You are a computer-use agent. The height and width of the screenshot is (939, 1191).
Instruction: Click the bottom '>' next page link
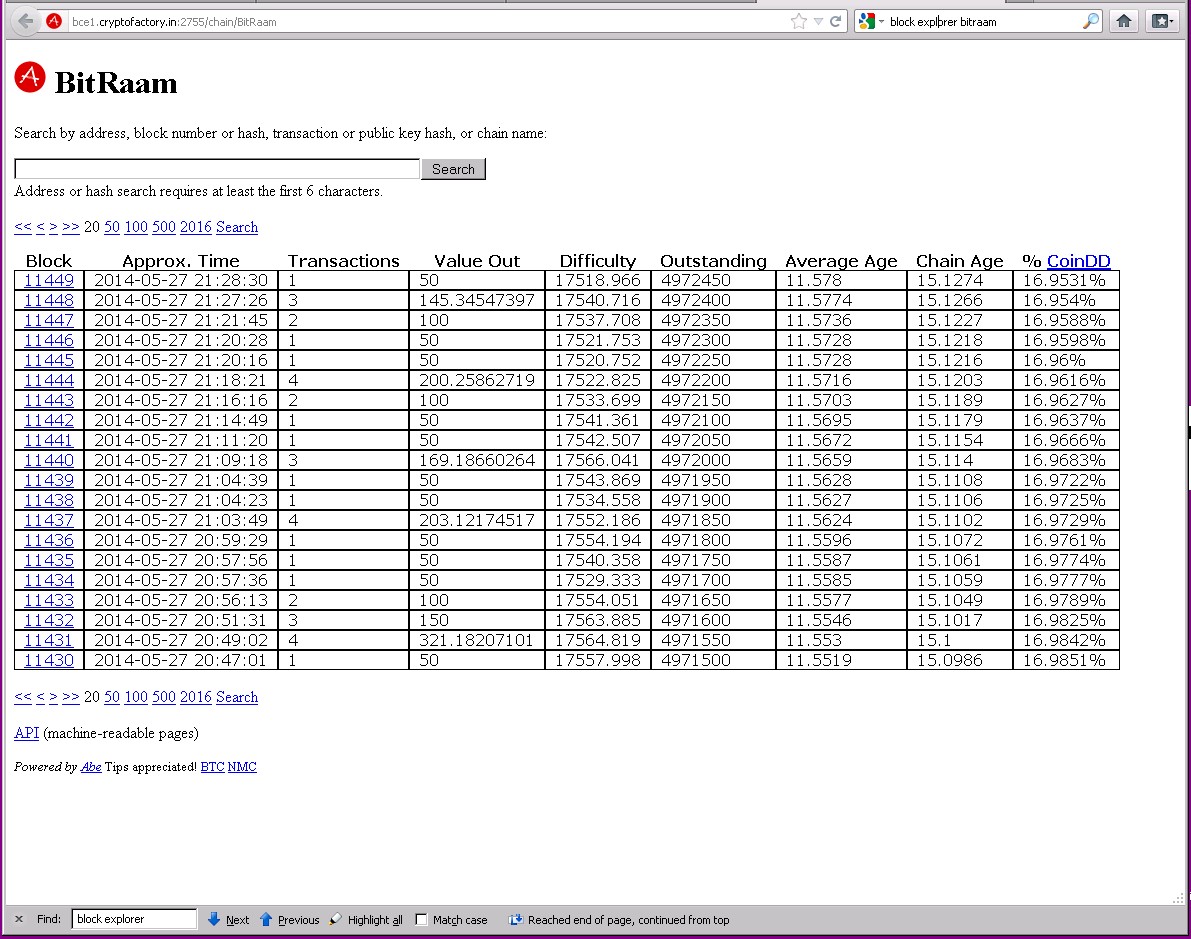(x=53, y=697)
